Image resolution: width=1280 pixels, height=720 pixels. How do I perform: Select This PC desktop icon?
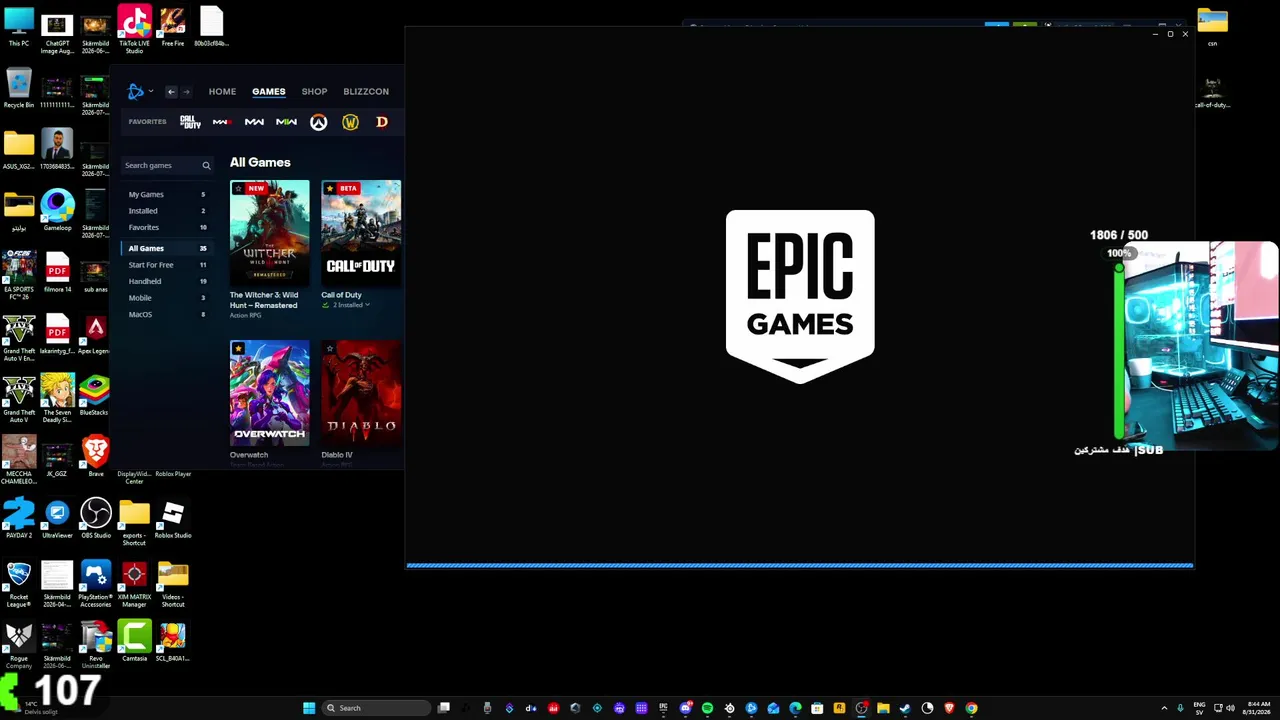click(19, 28)
